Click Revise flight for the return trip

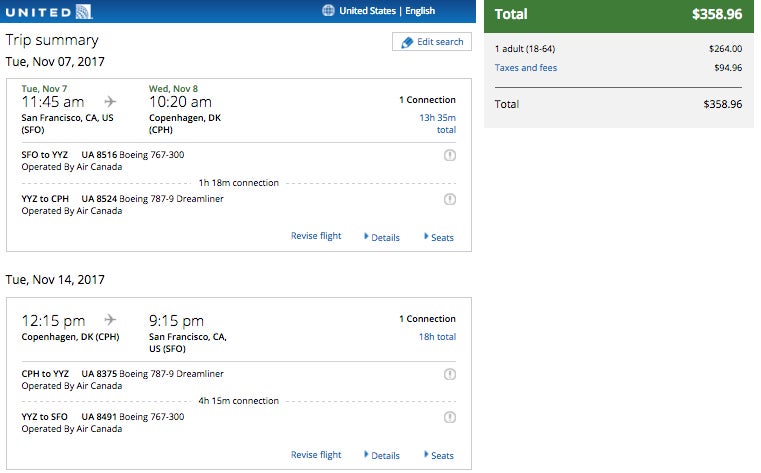point(316,455)
